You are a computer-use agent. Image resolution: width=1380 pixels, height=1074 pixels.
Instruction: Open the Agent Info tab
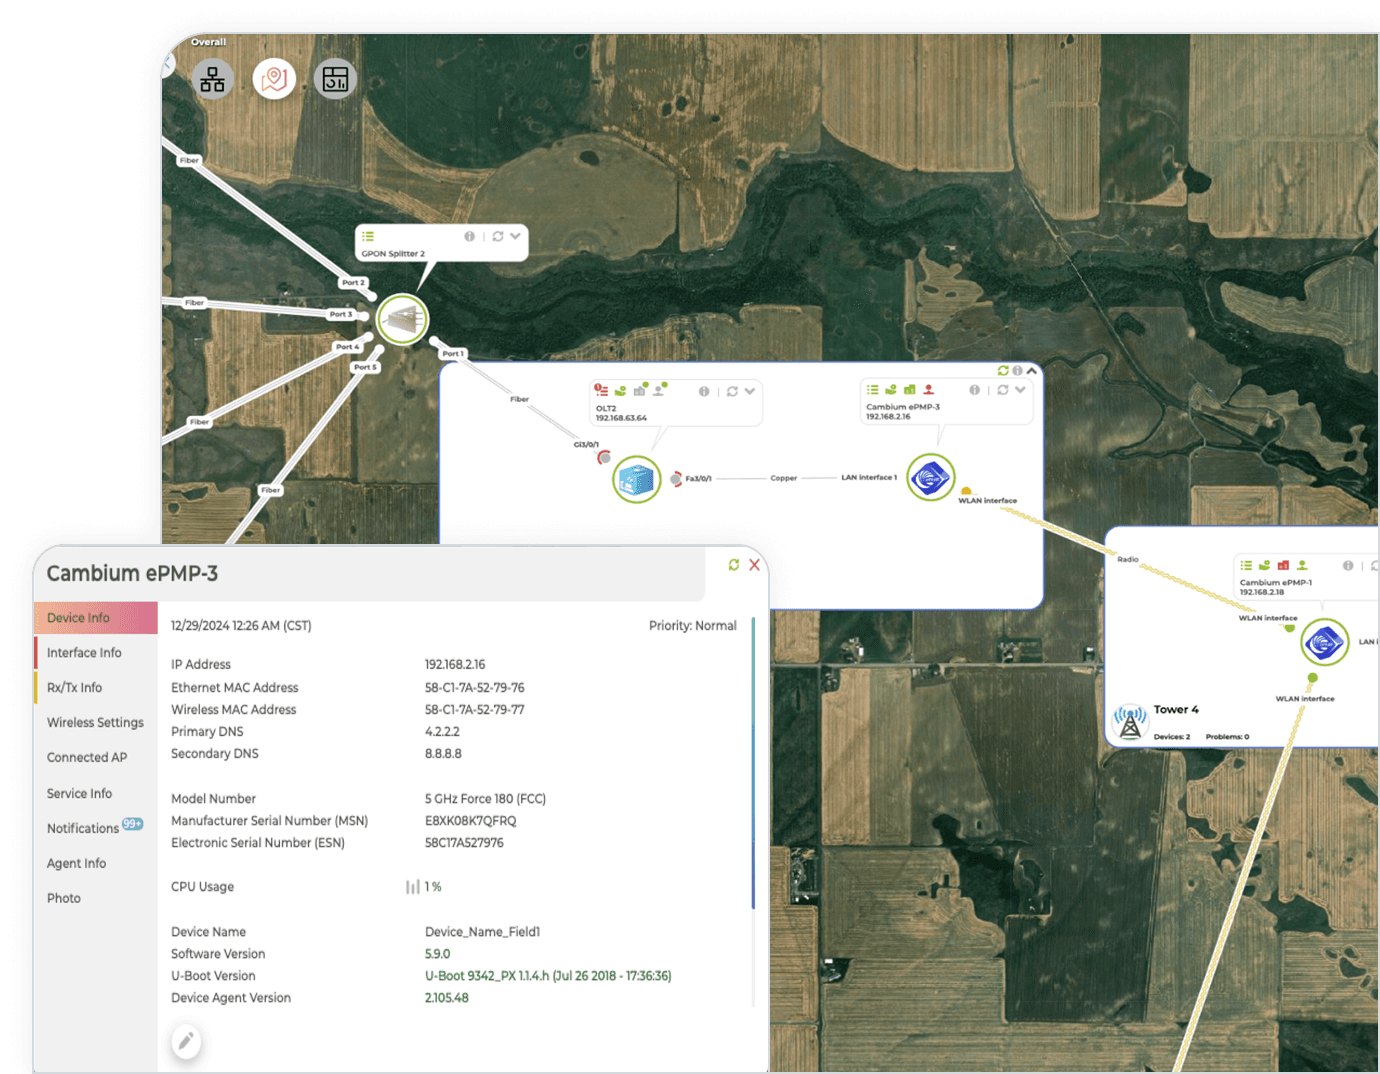pos(96,864)
